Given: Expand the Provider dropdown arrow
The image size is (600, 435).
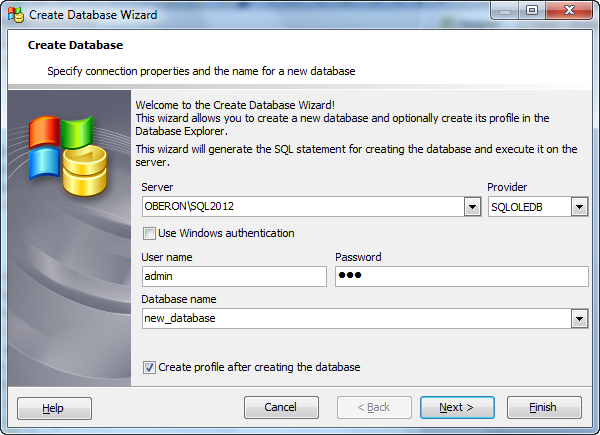Looking at the screenshot, I should click(x=578, y=207).
